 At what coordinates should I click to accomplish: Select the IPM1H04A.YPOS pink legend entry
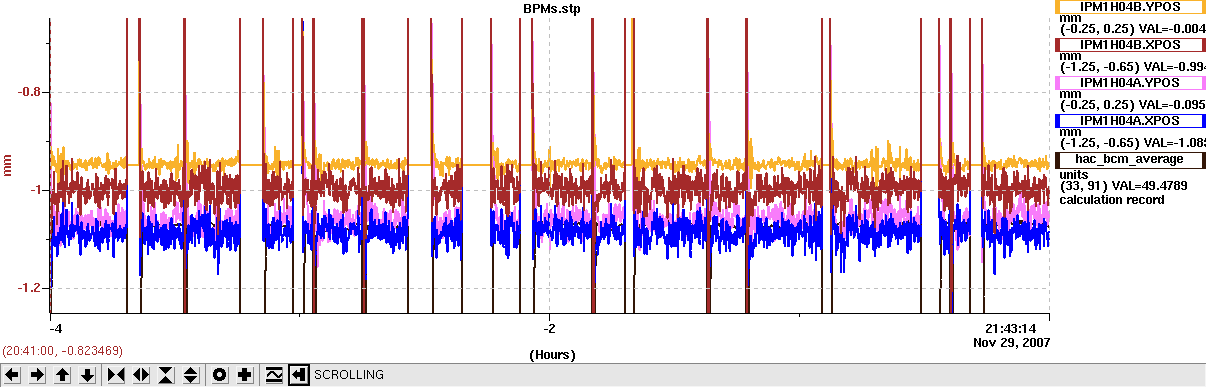tap(1130, 82)
